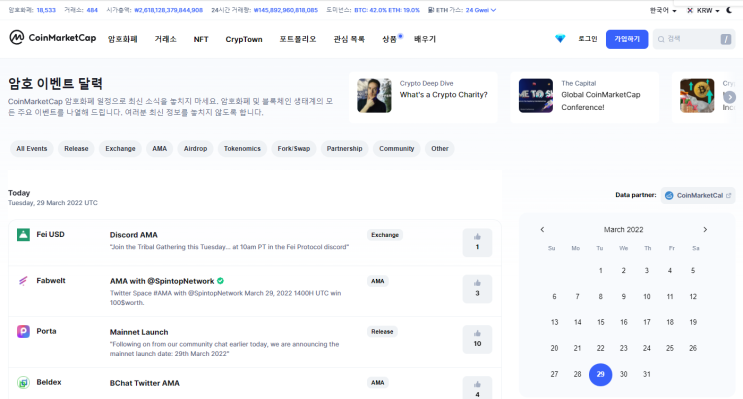Click the BTC dominance 42.0% link

pos(370,10)
